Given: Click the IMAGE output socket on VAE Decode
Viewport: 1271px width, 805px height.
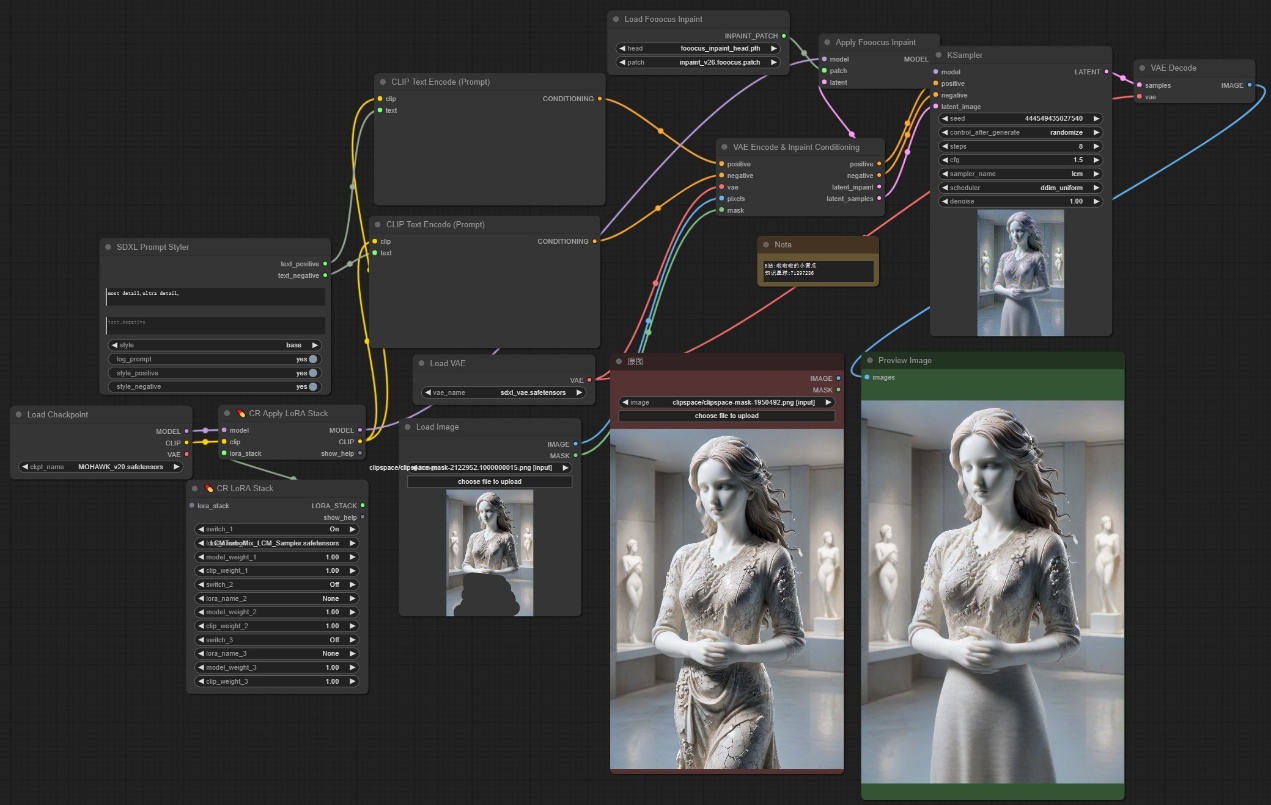Looking at the screenshot, I should coord(1250,85).
